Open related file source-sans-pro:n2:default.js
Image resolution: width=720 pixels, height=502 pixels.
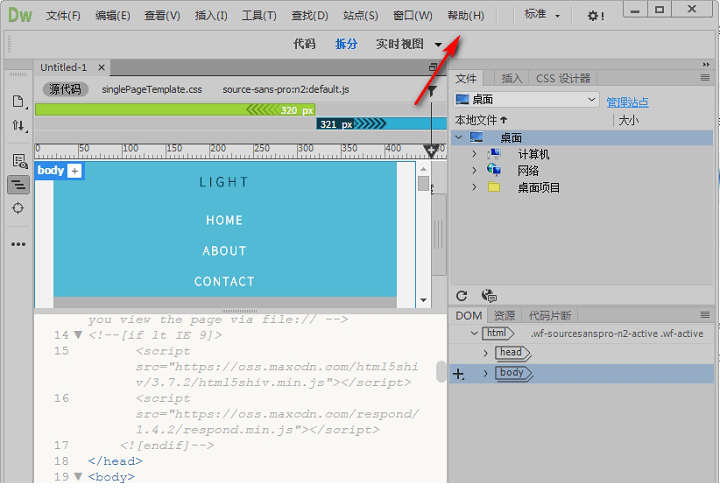tap(286, 89)
